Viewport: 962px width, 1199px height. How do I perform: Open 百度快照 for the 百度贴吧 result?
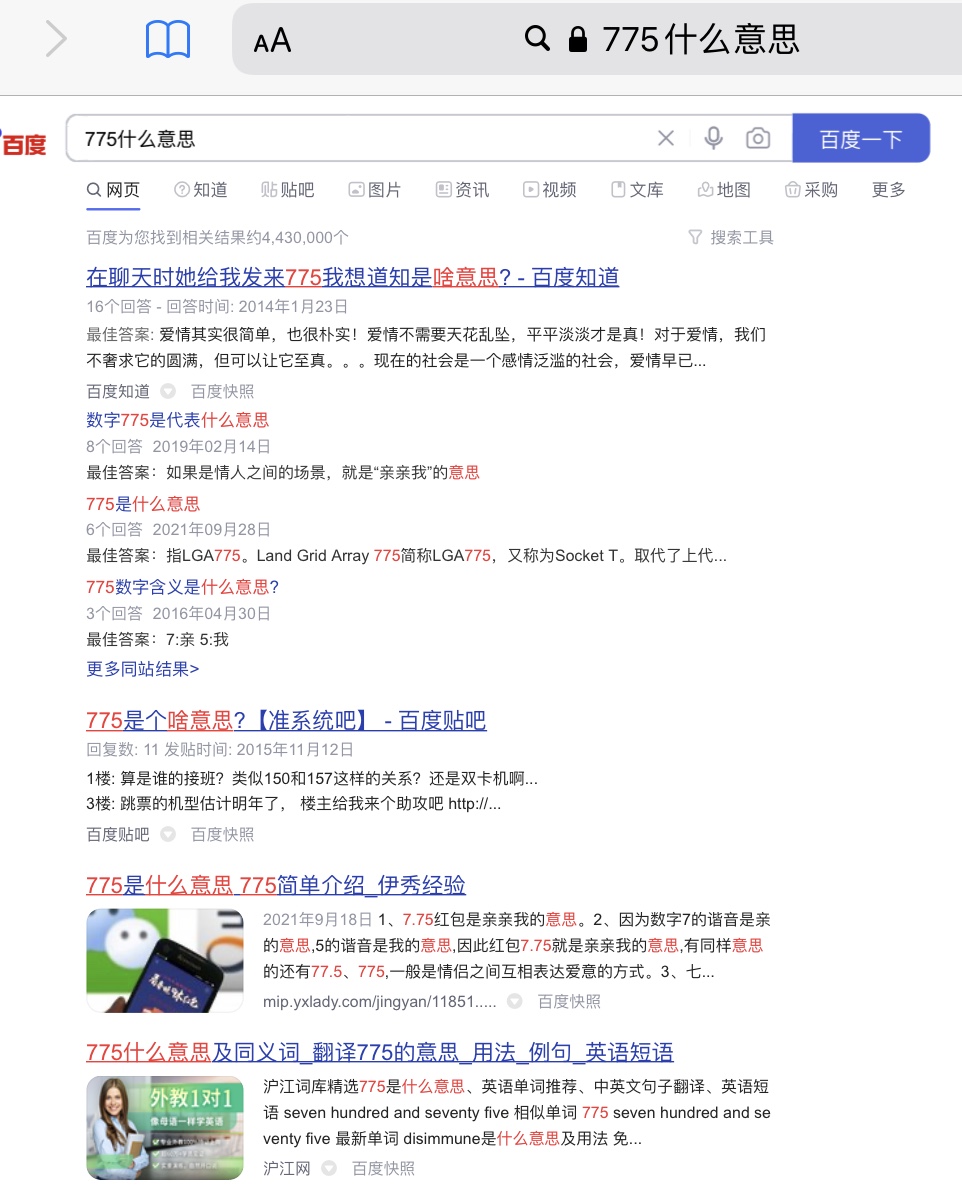click(222, 834)
